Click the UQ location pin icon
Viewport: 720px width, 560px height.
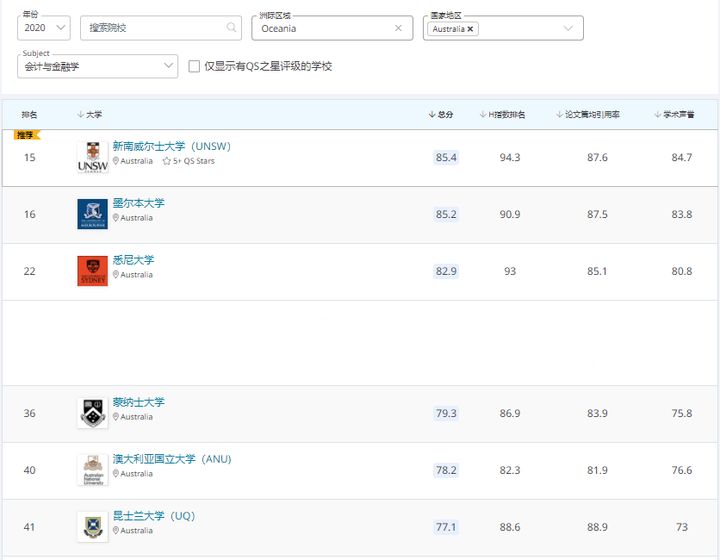116,531
